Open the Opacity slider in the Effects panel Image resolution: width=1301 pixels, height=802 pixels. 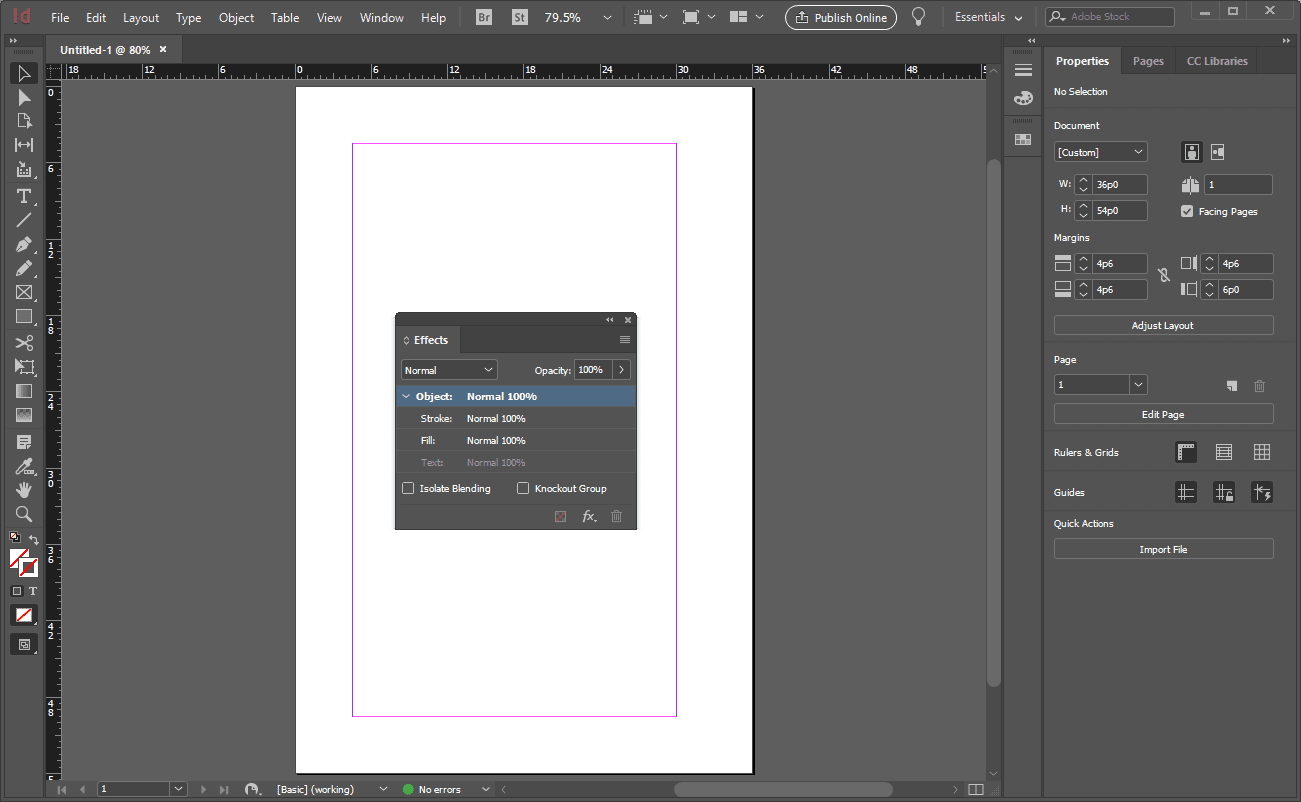point(619,369)
